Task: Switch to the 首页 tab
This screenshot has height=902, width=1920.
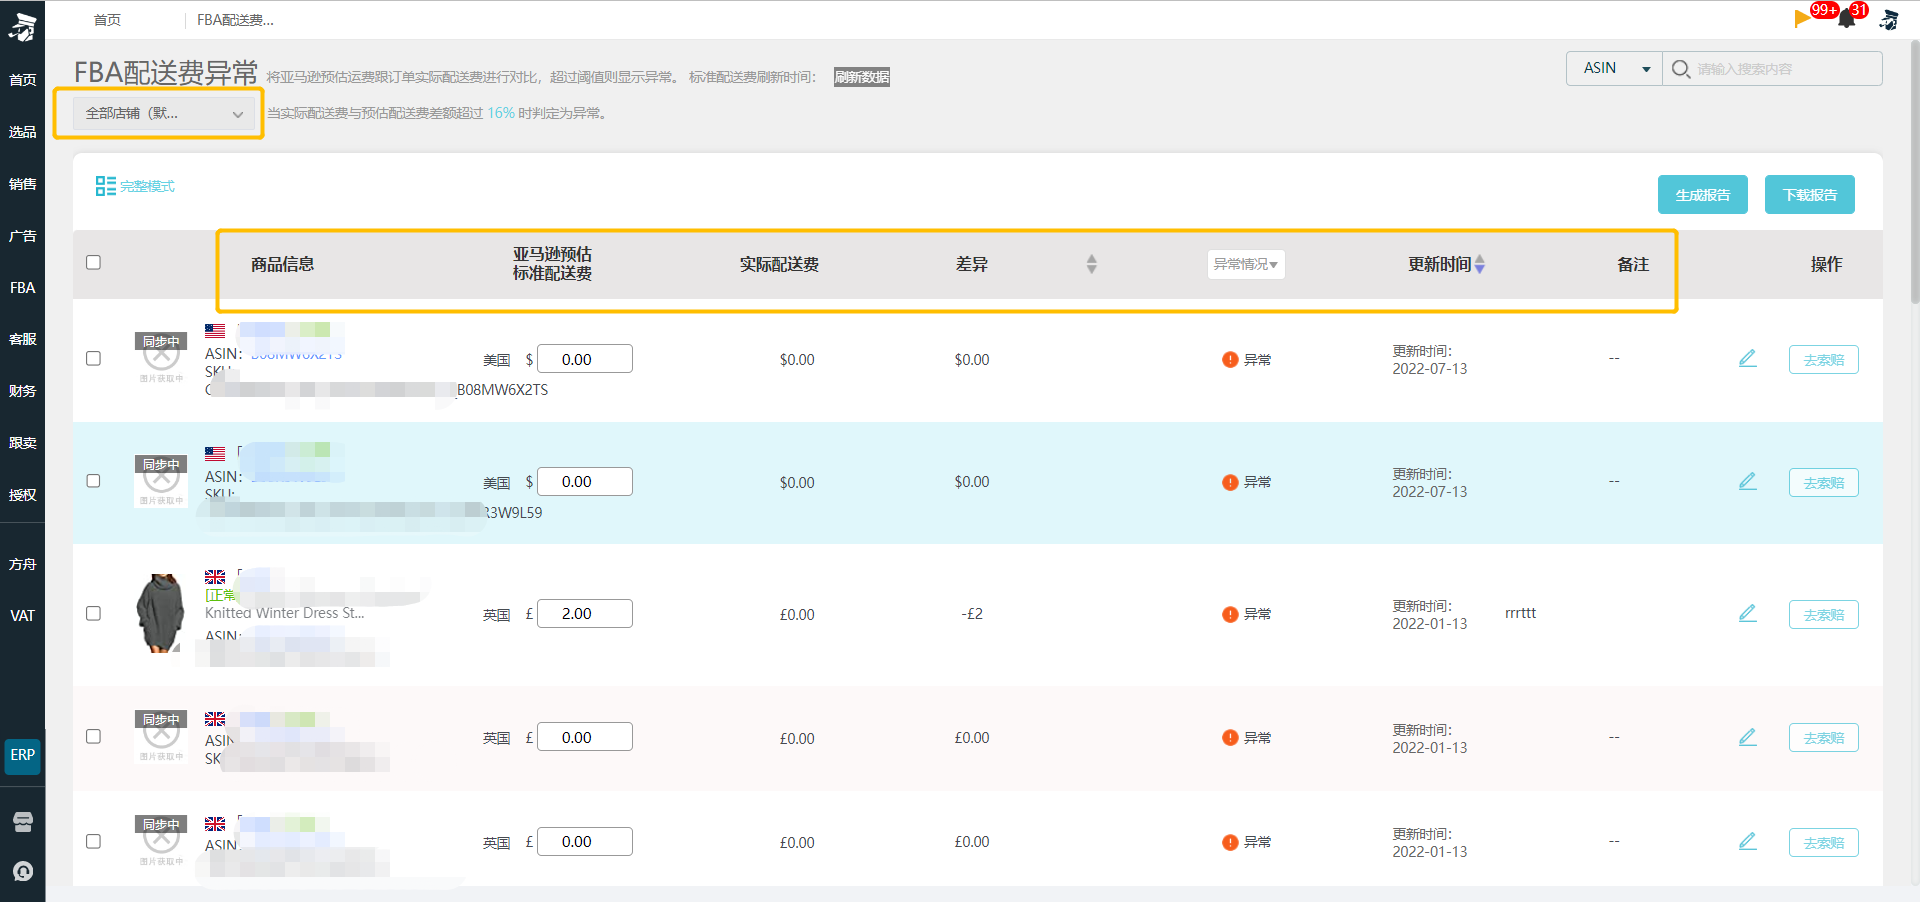Action: (107, 20)
